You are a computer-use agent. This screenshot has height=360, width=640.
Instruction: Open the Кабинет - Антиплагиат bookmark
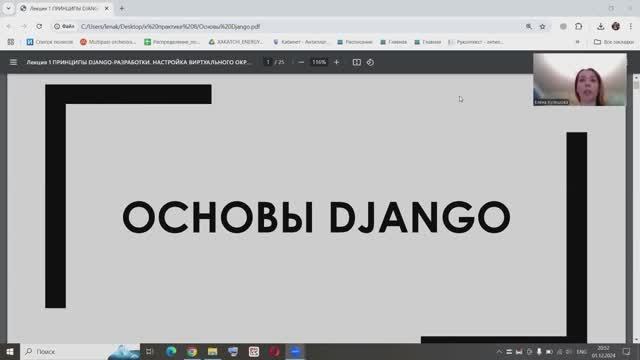pyautogui.click(x=300, y=42)
